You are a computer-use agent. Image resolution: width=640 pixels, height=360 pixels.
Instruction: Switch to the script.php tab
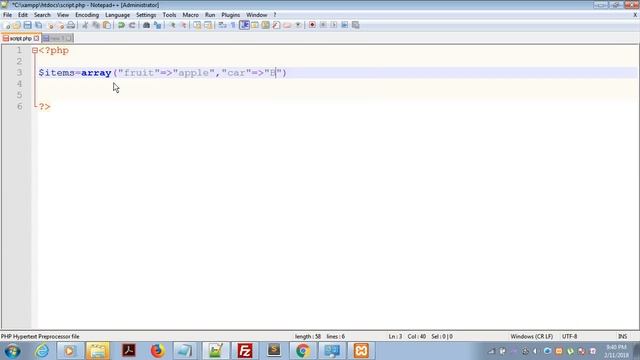[x=20, y=38]
